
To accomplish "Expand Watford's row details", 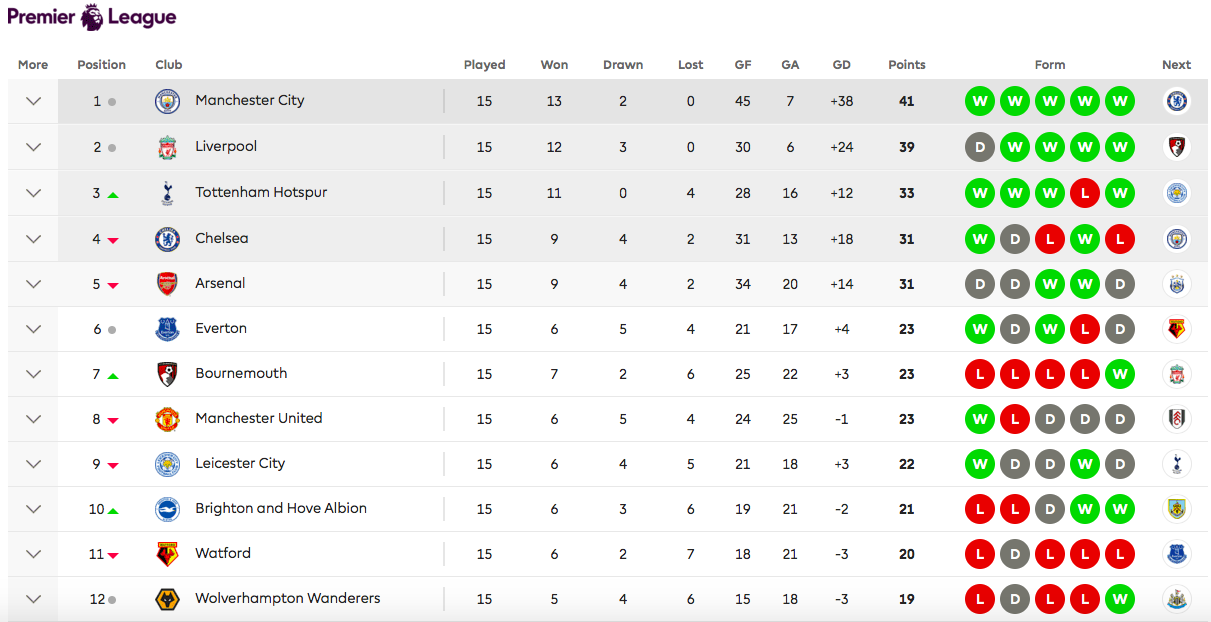I will pyautogui.click(x=33, y=554).
